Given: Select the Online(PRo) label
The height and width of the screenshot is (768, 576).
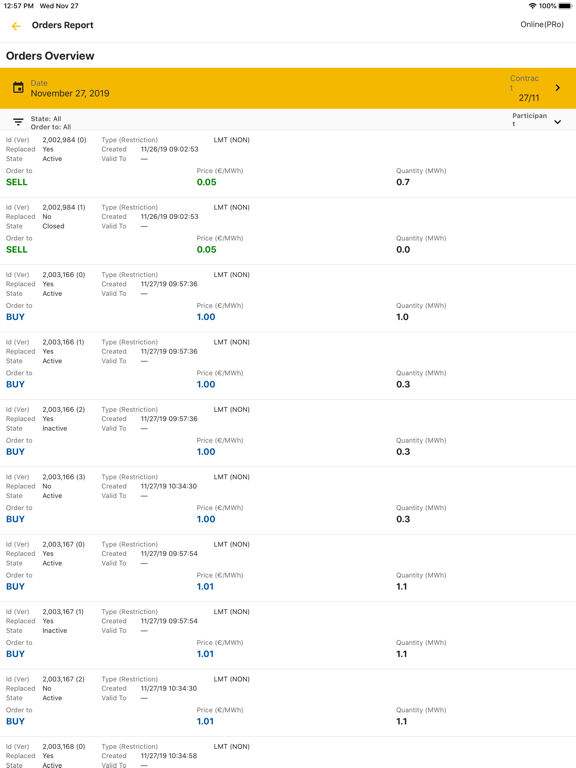Looking at the screenshot, I should point(542,24).
